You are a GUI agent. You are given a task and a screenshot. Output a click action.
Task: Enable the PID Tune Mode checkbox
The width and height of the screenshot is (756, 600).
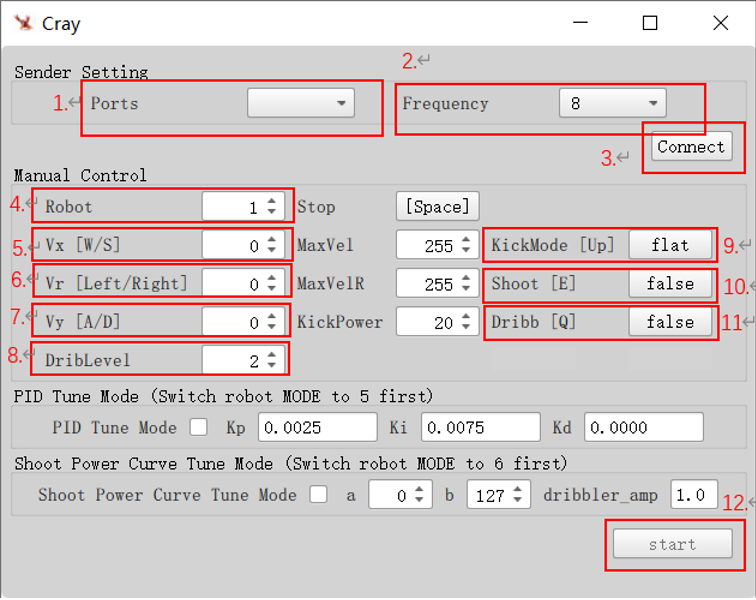(x=199, y=428)
